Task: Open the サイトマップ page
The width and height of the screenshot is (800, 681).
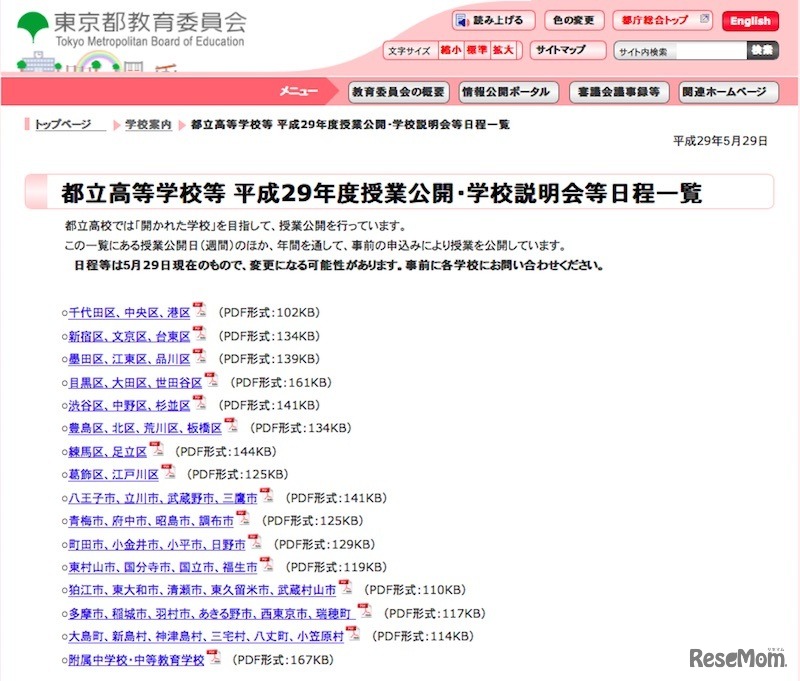Action: 567,50
